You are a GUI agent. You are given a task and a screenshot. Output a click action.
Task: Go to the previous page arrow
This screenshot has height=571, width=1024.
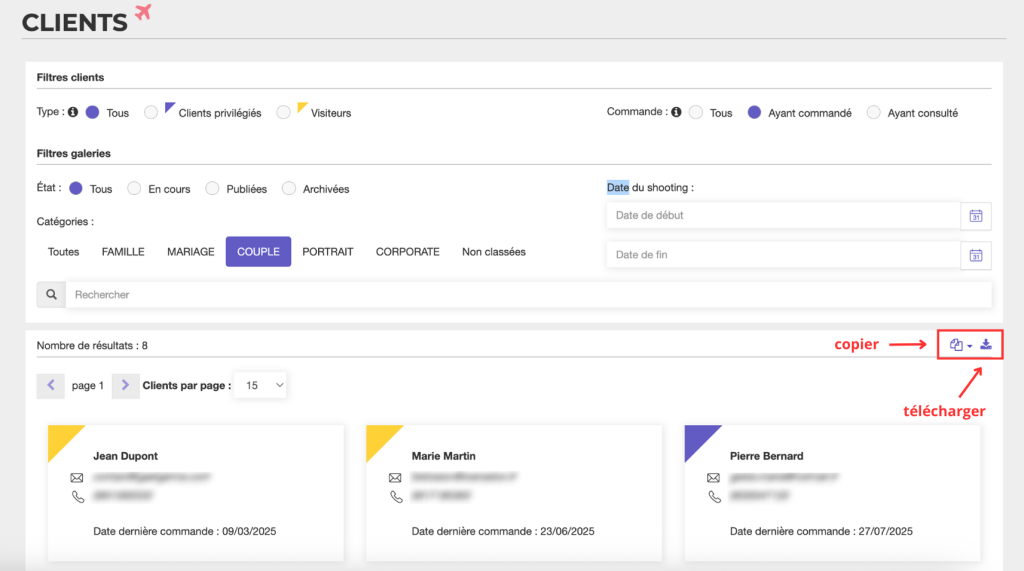click(x=50, y=385)
